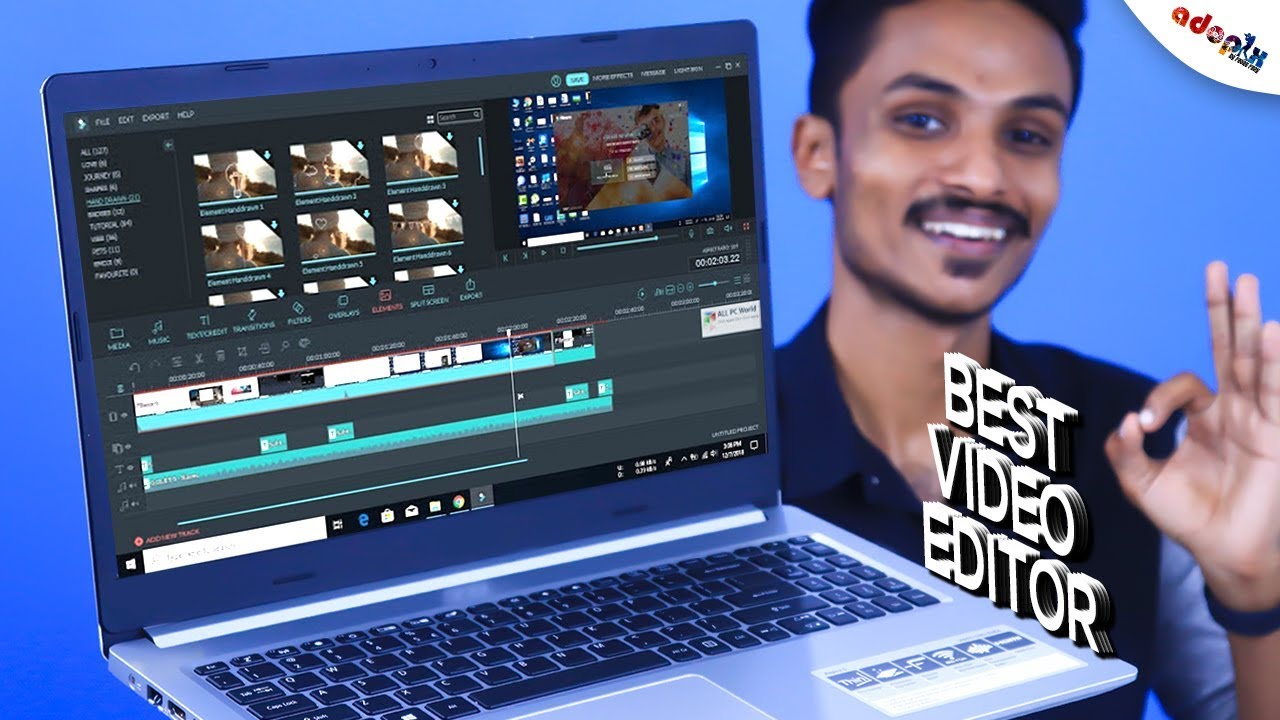Switch to LIGHT SKIN

(688, 71)
